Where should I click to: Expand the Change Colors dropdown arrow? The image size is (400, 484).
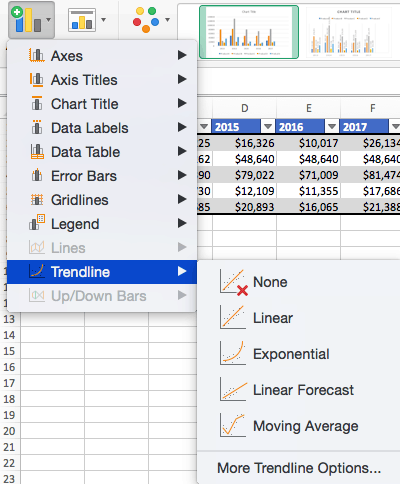tap(167, 20)
